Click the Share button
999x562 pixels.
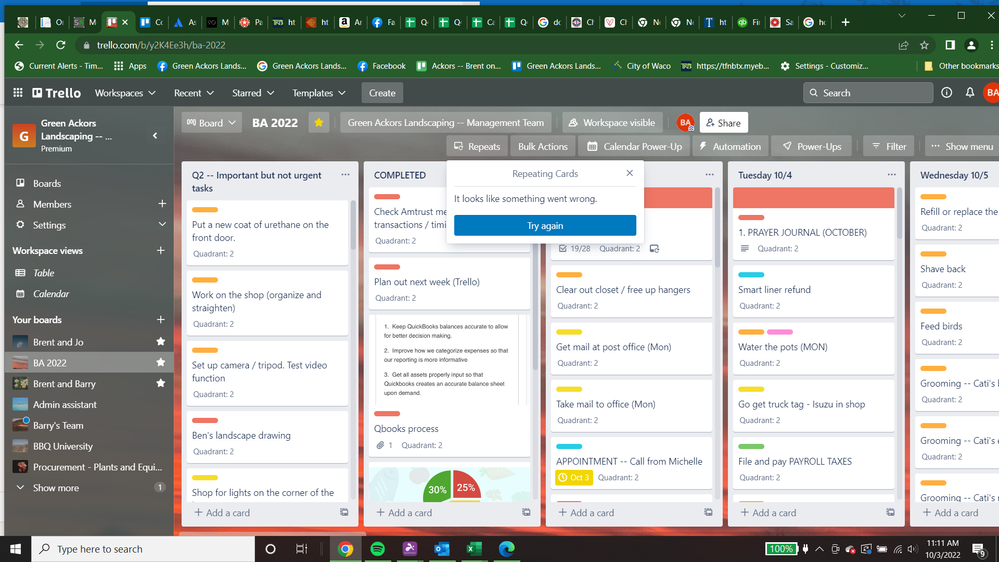724,123
